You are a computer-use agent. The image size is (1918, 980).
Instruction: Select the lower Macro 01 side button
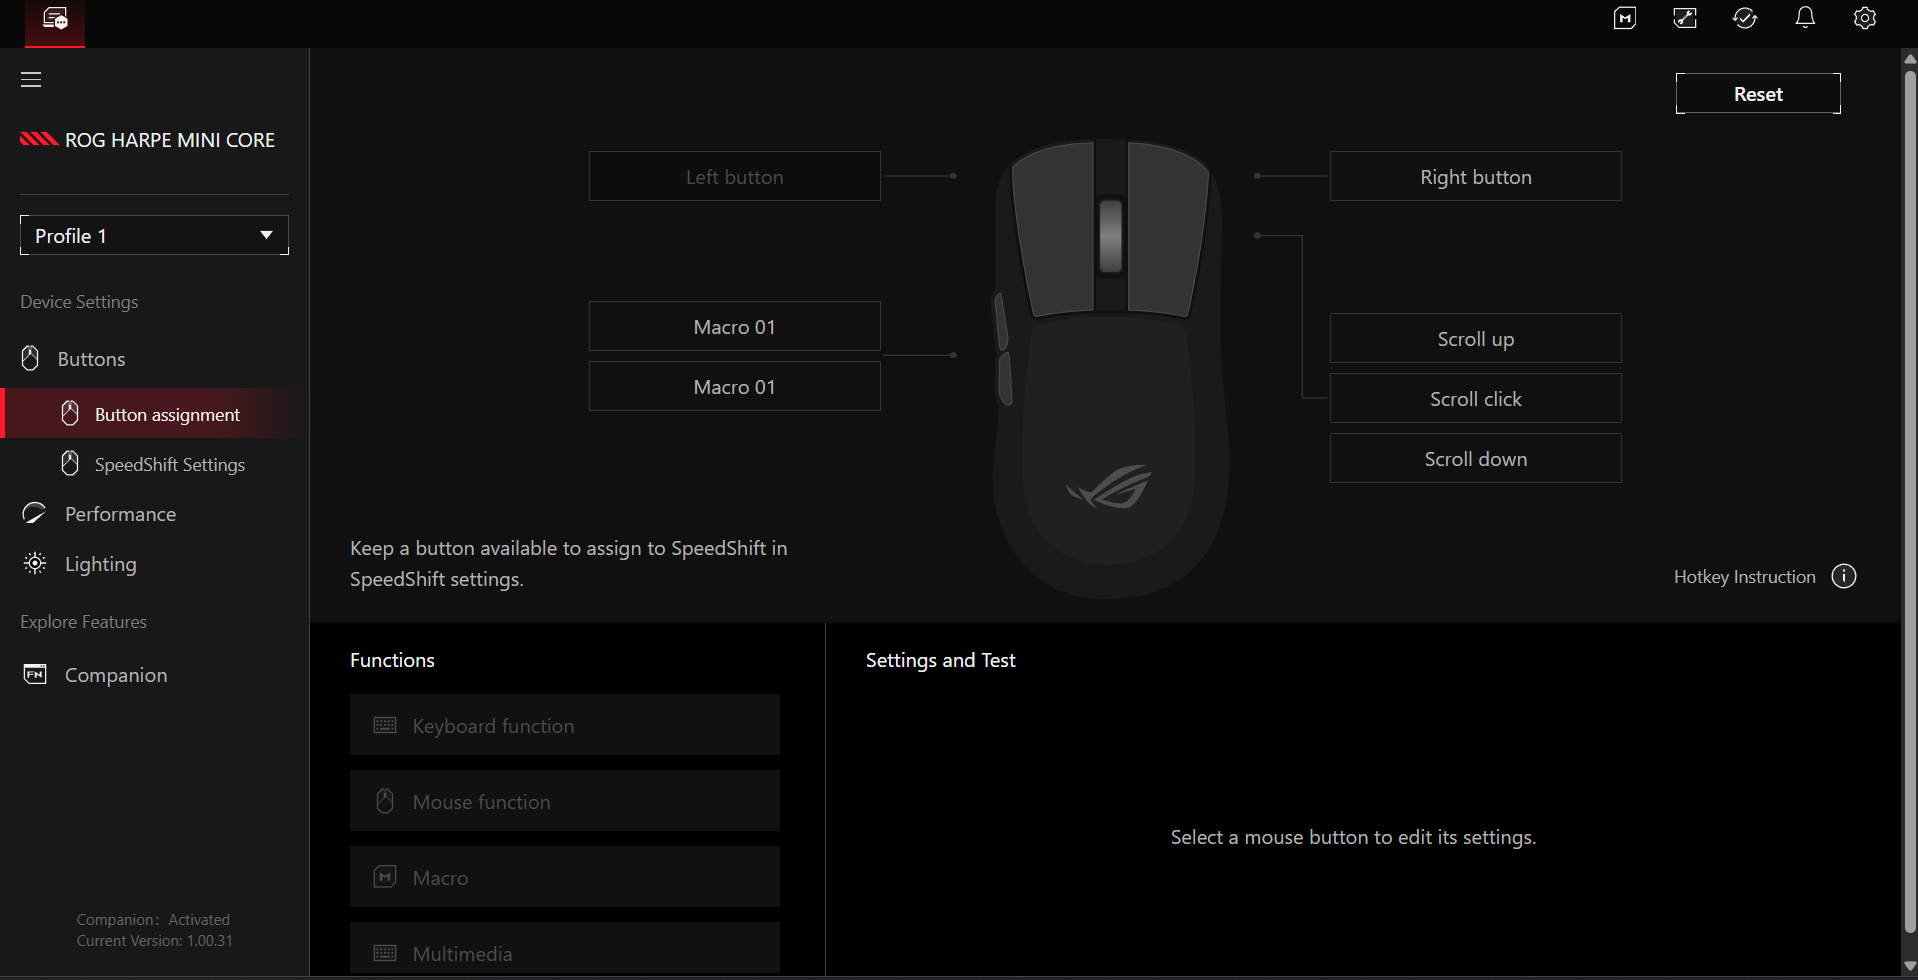(x=735, y=387)
